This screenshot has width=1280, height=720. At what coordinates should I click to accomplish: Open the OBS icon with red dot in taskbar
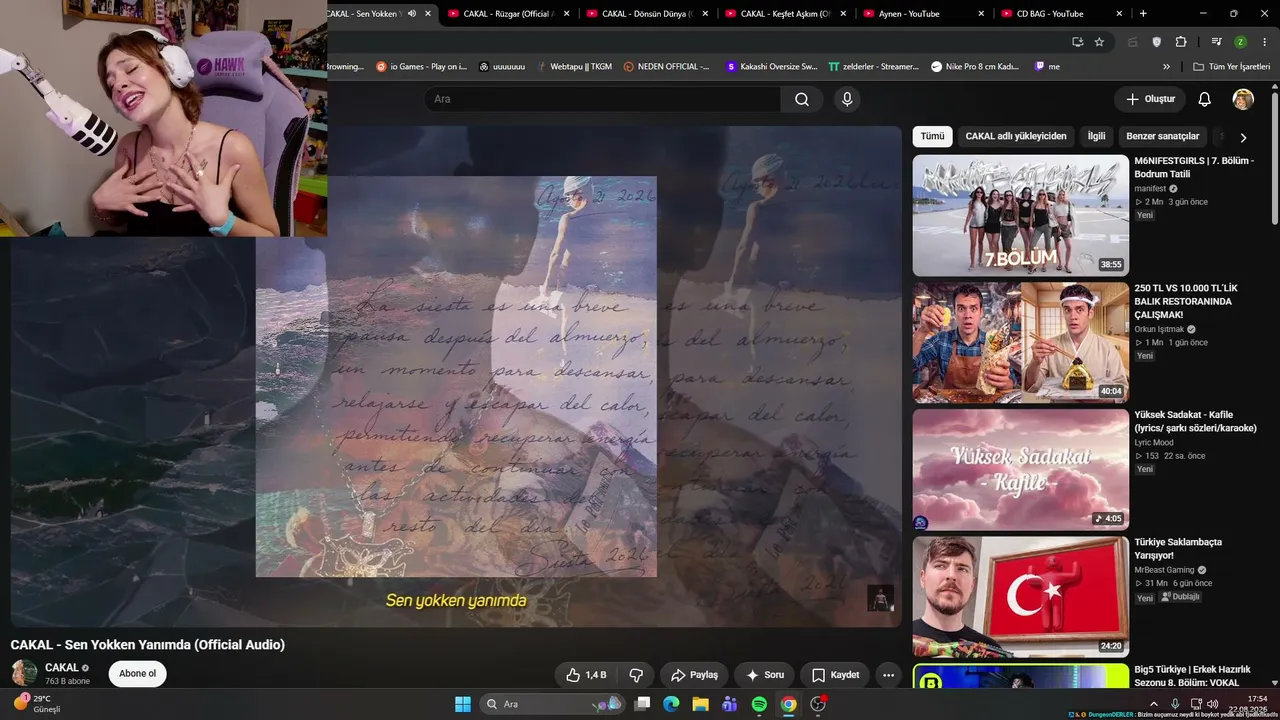[818, 704]
